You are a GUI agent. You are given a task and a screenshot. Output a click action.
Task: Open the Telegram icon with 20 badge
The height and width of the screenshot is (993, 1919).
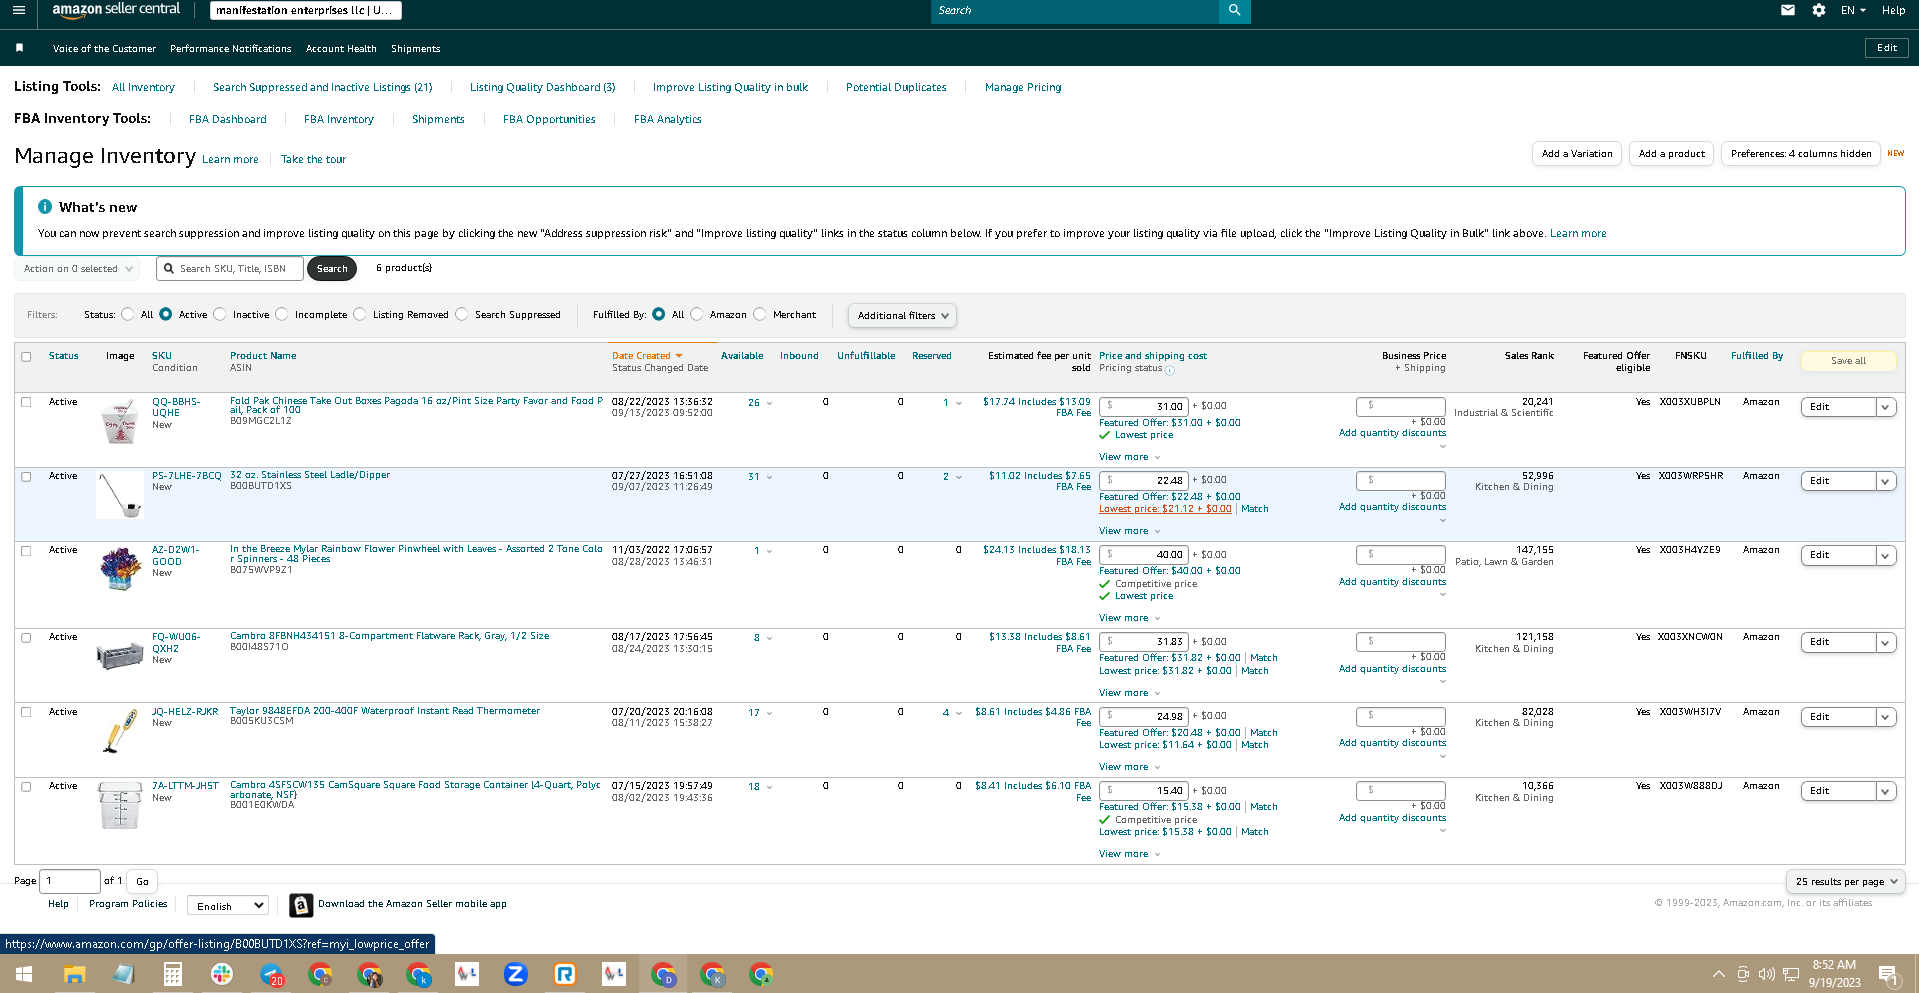click(x=271, y=974)
